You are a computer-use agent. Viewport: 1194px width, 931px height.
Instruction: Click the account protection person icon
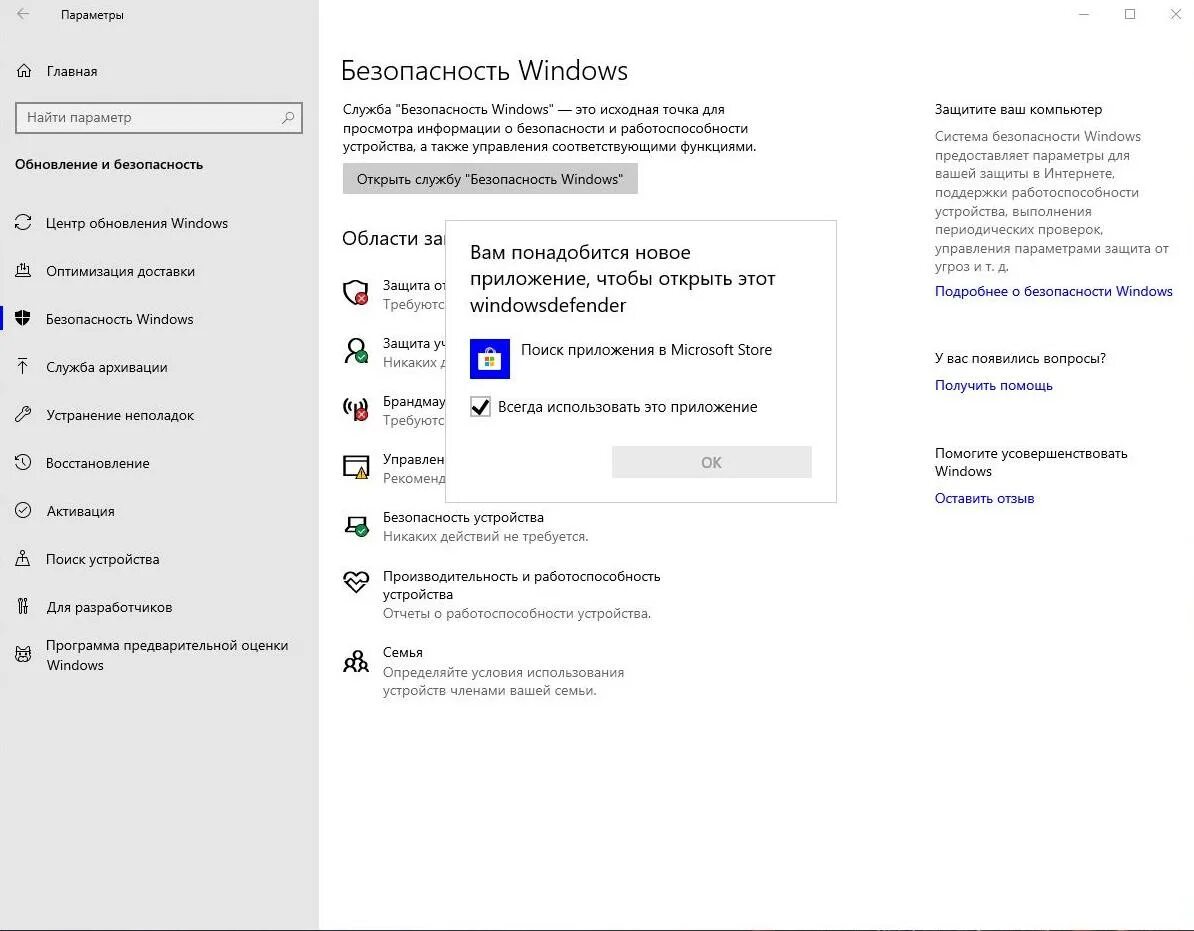pyautogui.click(x=356, y=350)
